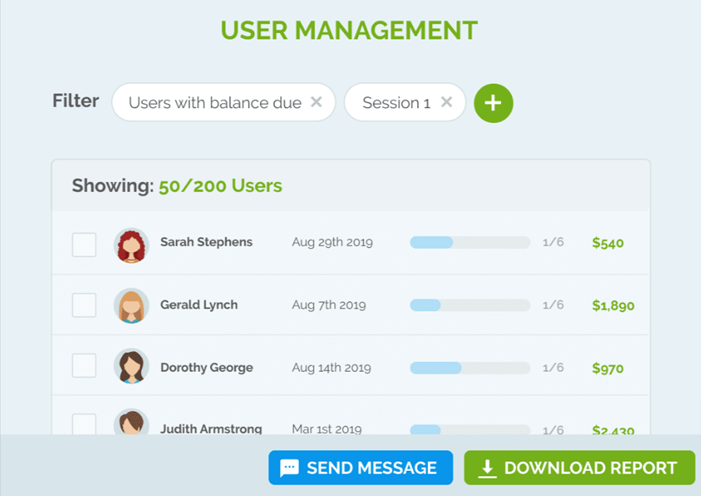Image resolution: width=701 pixels, height=496 pixels.
Task: Click Dorothy George's avatar
Action: pos(131,367)
